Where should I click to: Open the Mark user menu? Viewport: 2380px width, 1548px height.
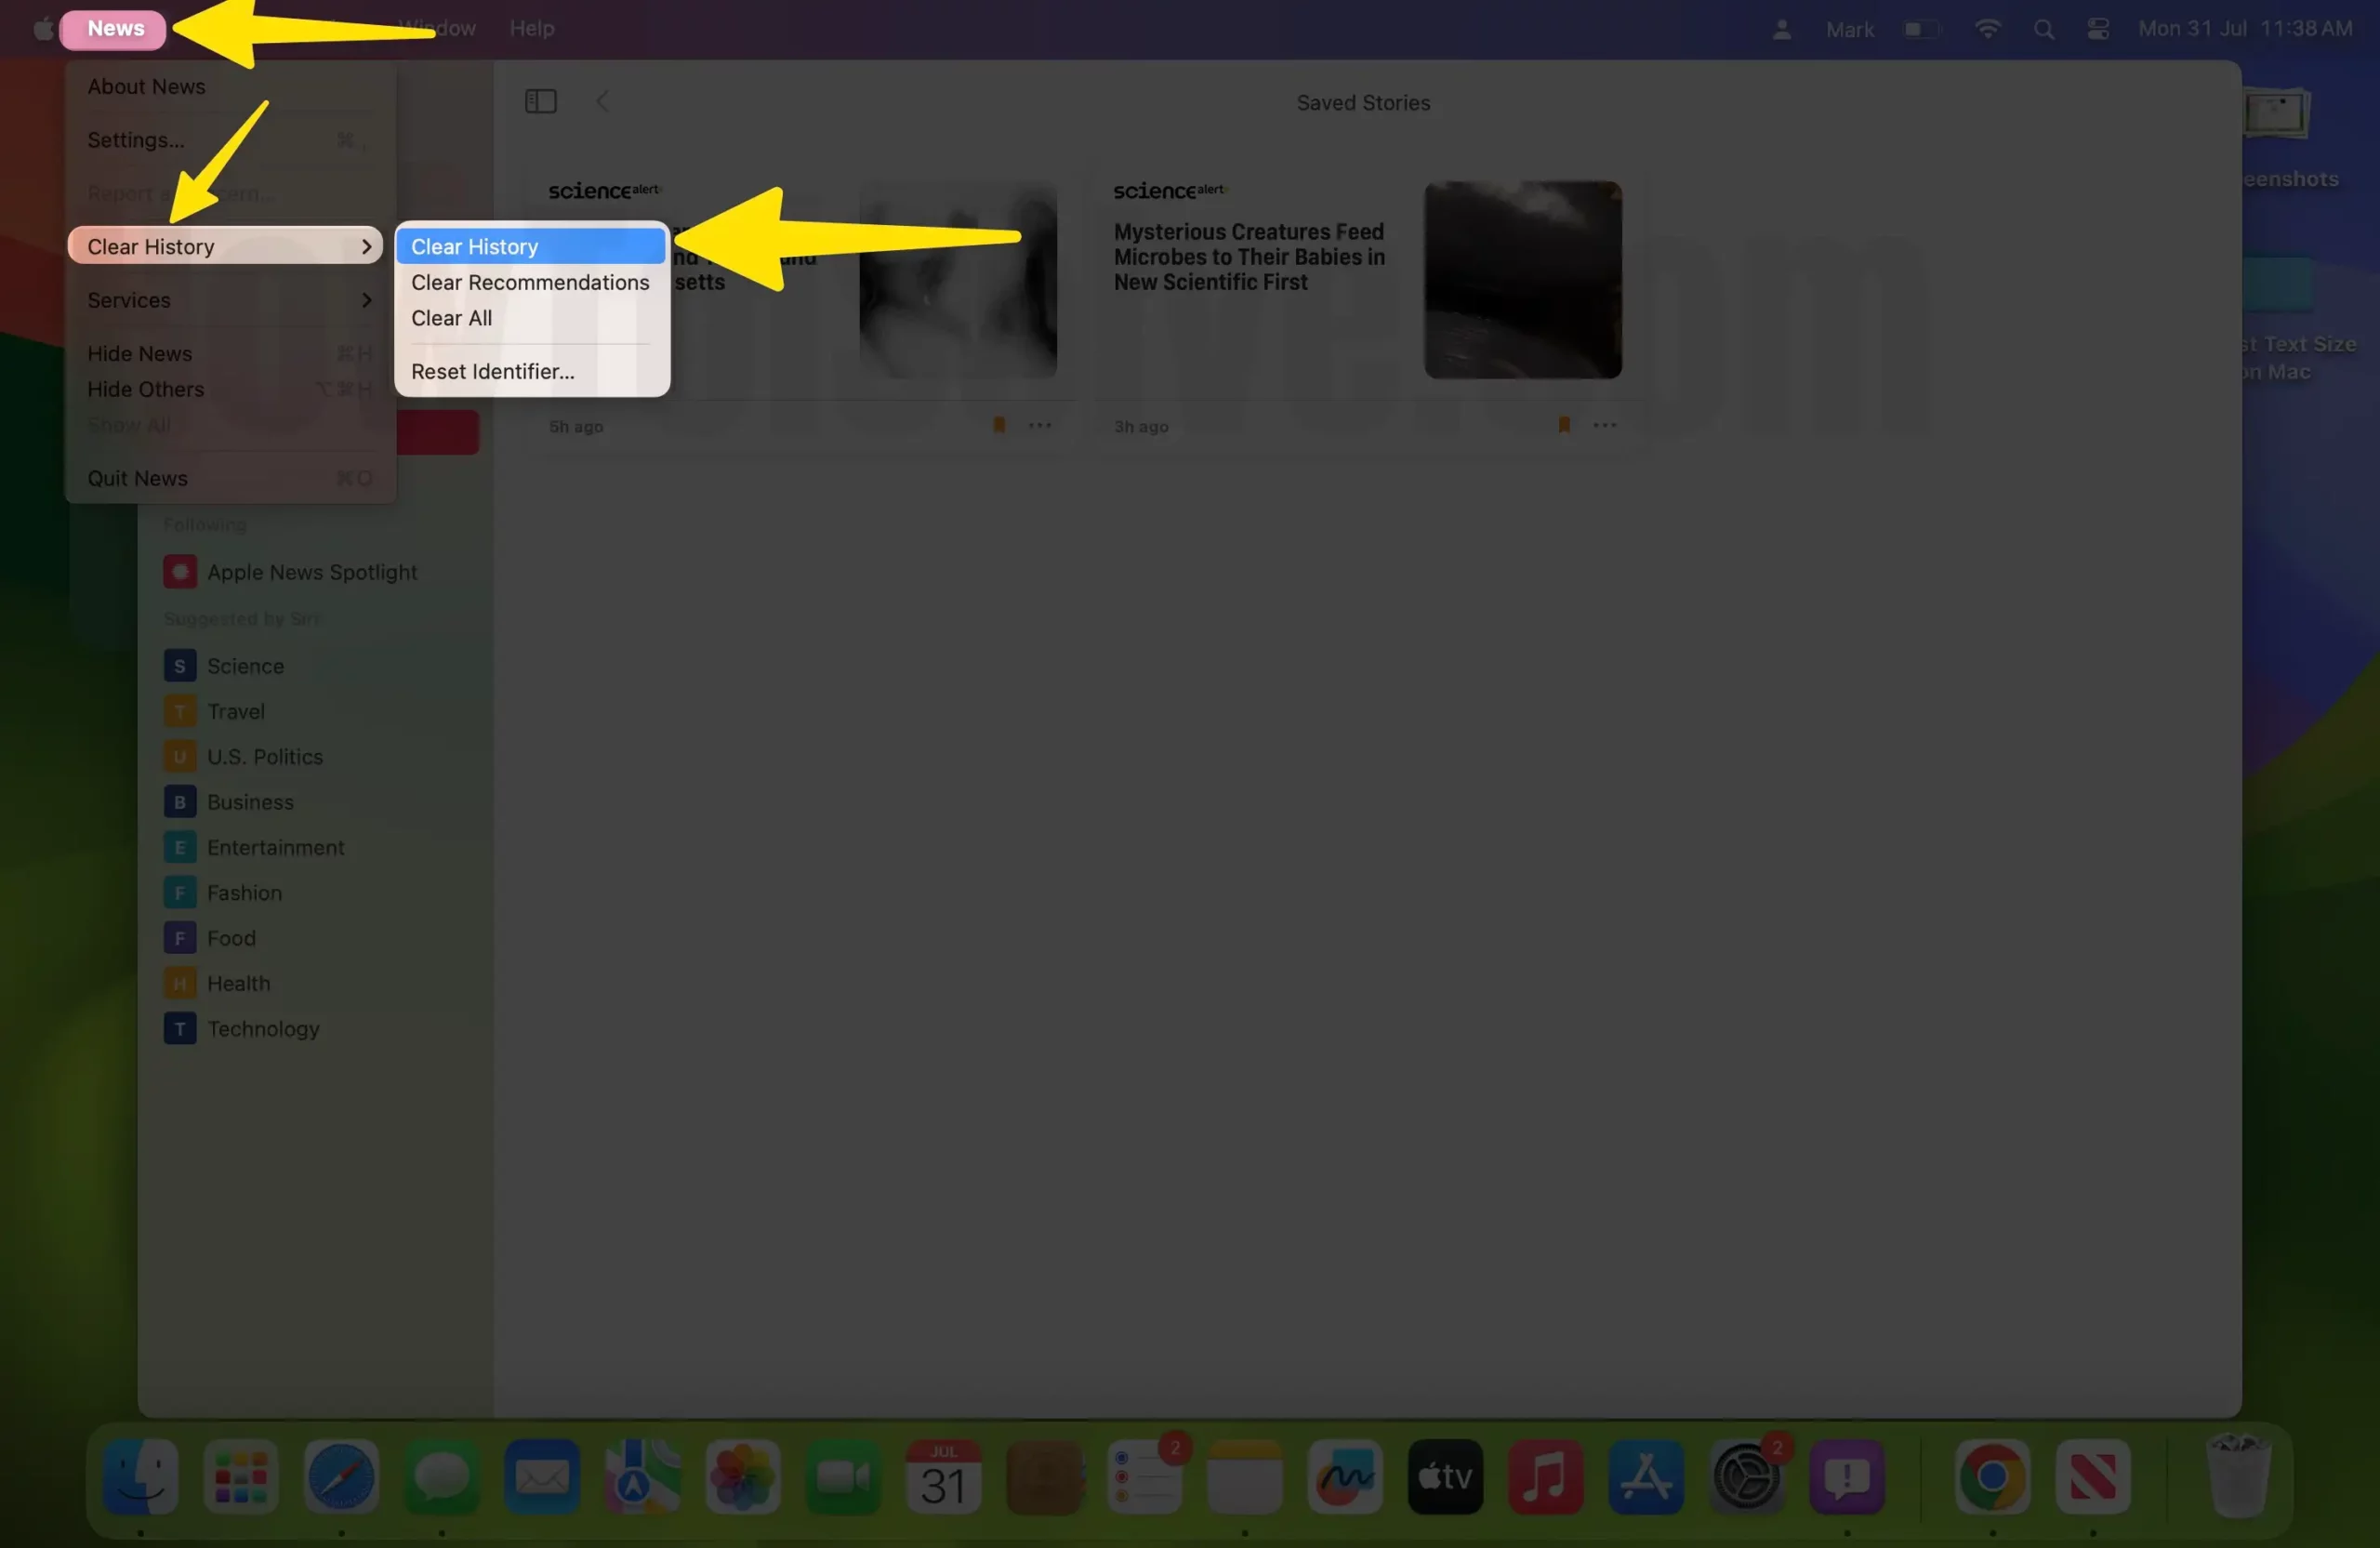[x=1849, y=29]
